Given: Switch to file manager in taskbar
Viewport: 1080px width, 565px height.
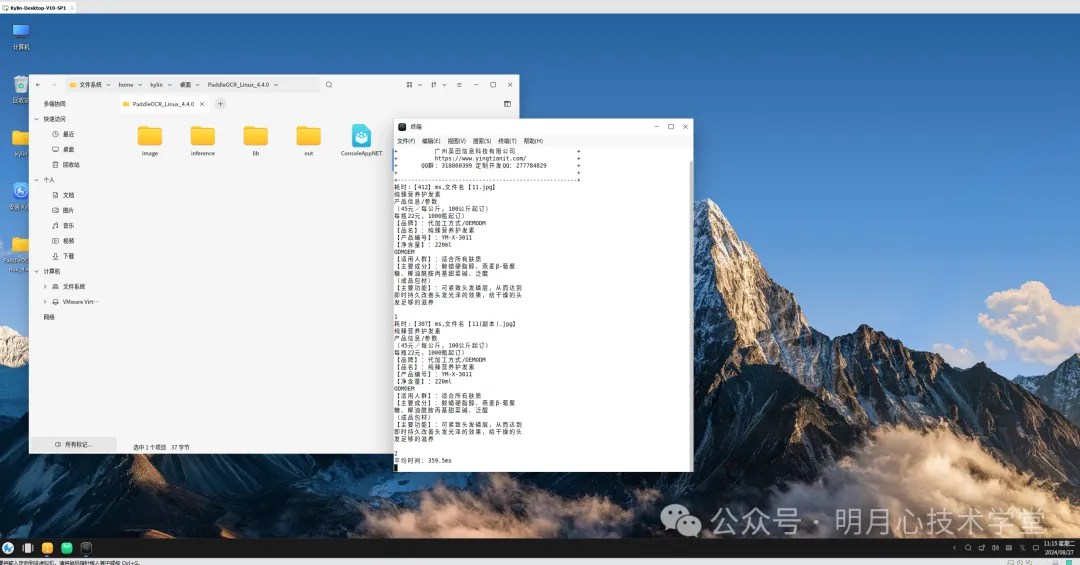Looking at the screenshot, I should [x=48, y=548].
